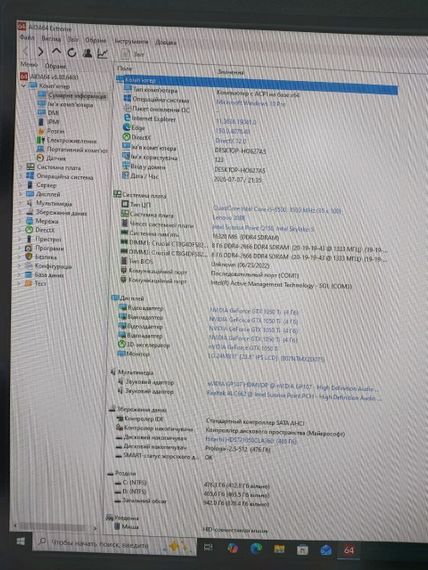Select the AIDA64 root node in the tree
The width and height of the screenshot is (428, 570).
(x=49, y=76)
